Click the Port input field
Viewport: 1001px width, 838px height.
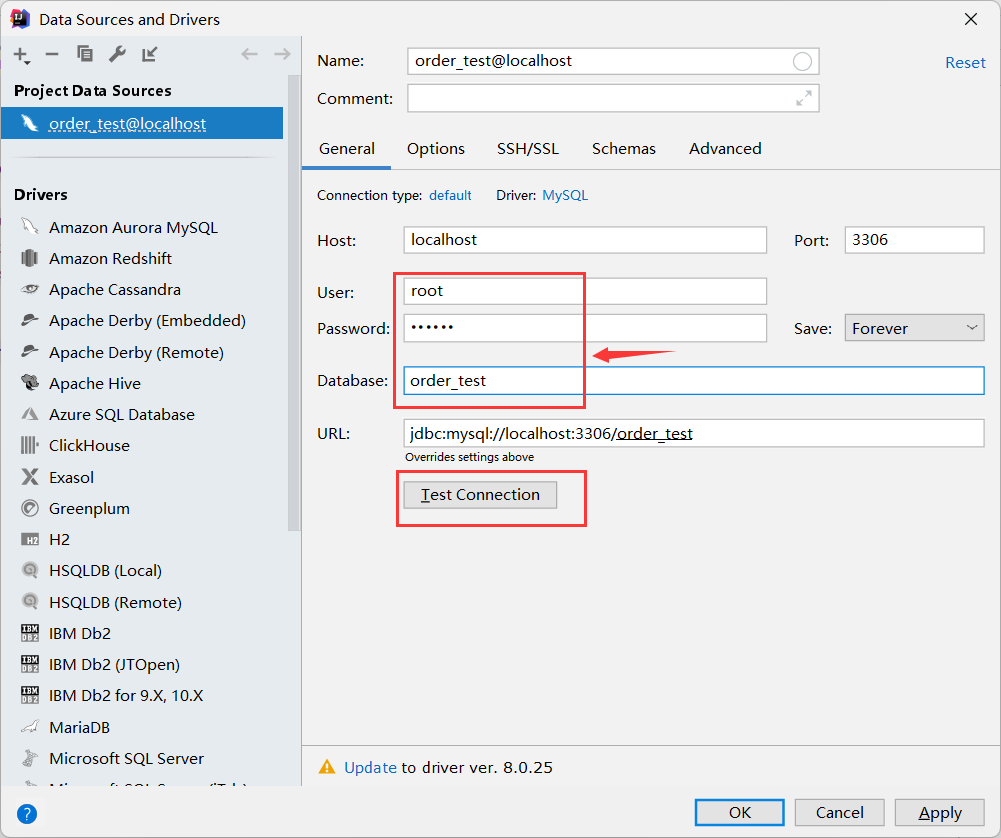point(914,240)
